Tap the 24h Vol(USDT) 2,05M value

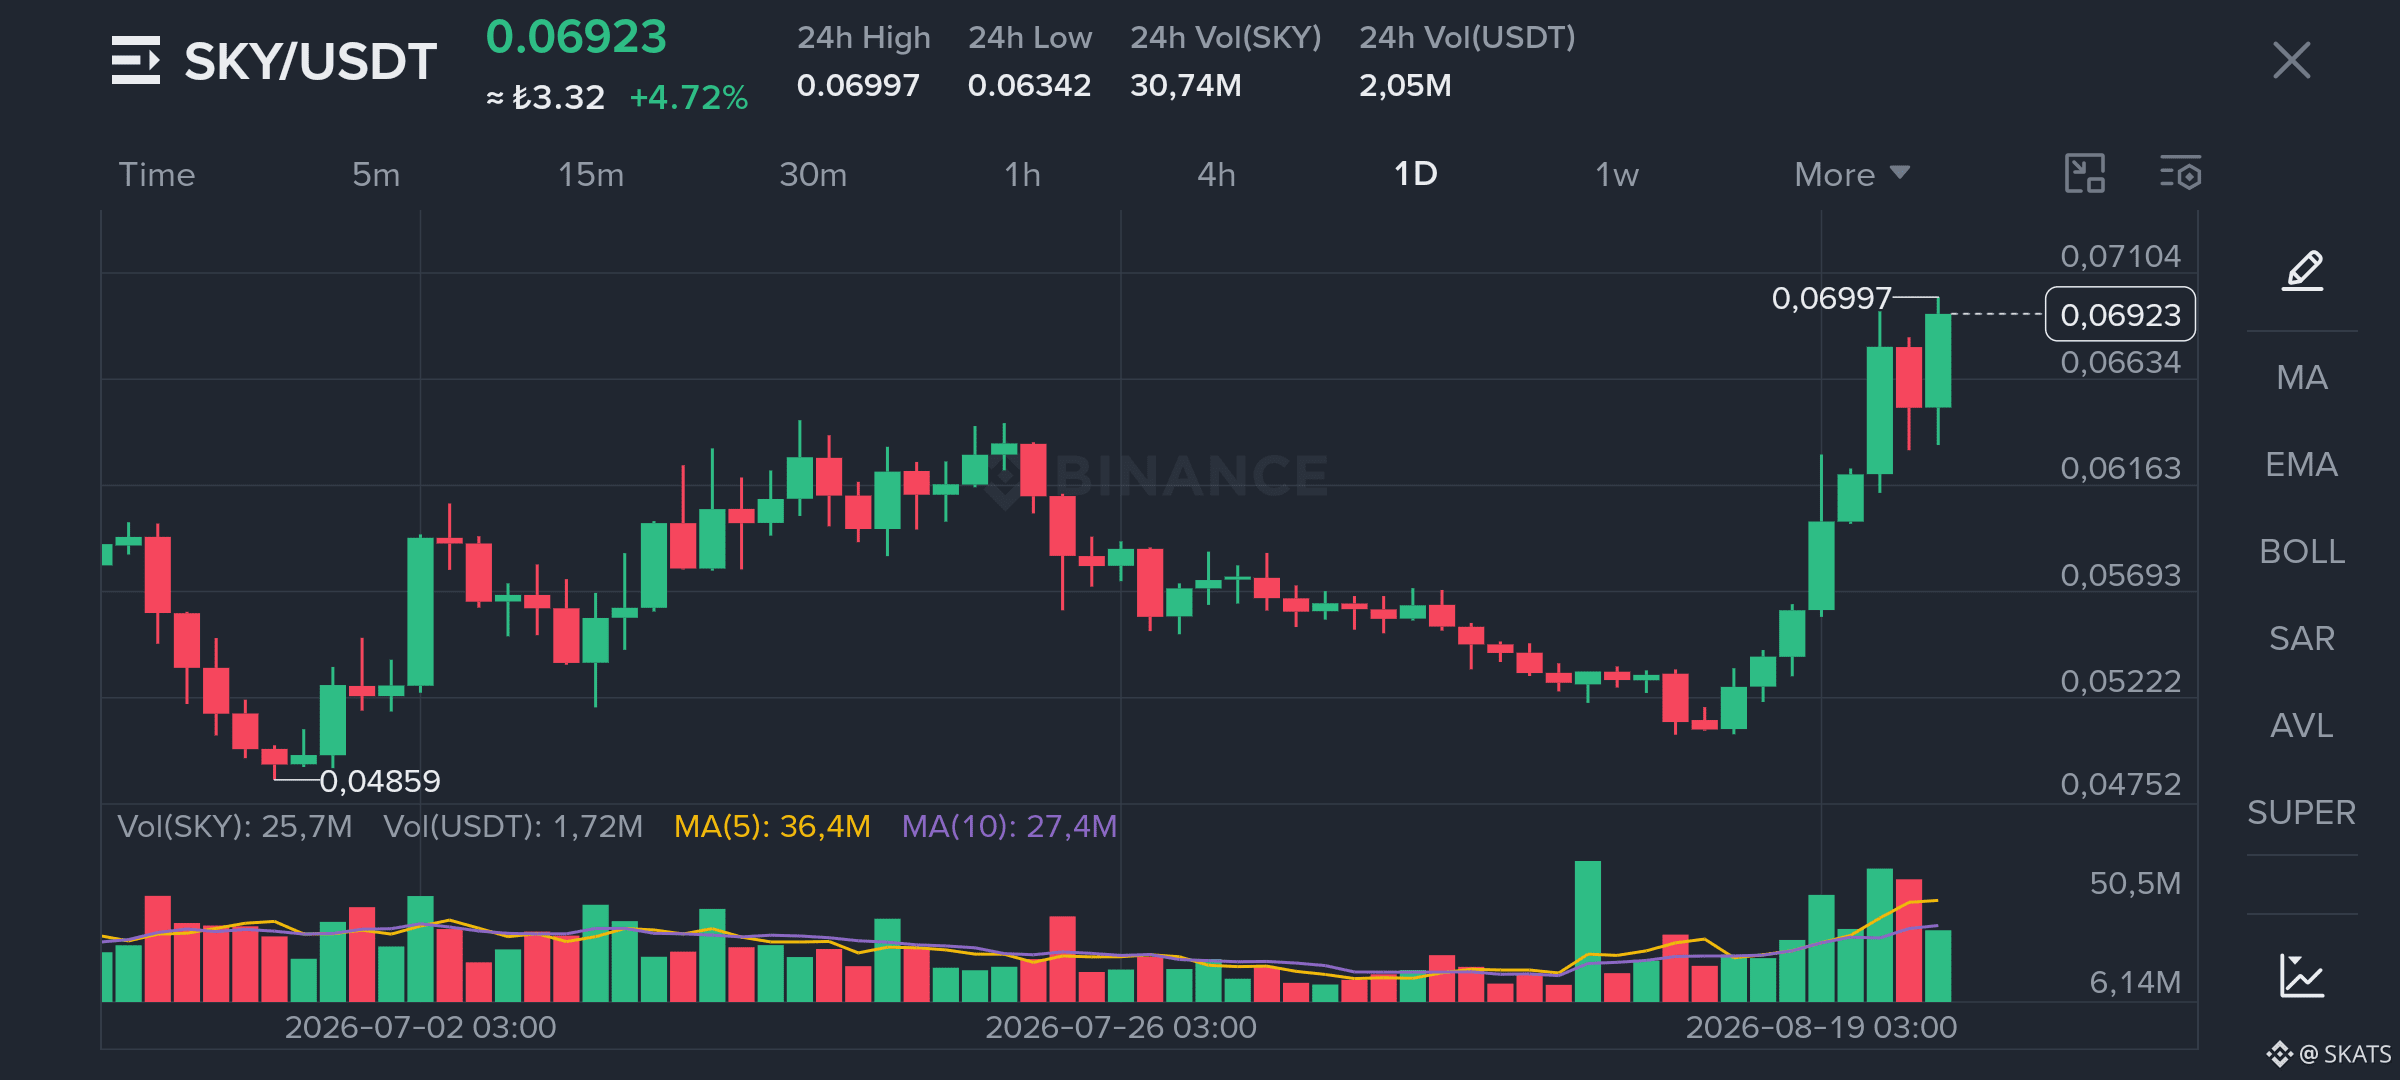pyautogui.click(x=1405, y=85)
